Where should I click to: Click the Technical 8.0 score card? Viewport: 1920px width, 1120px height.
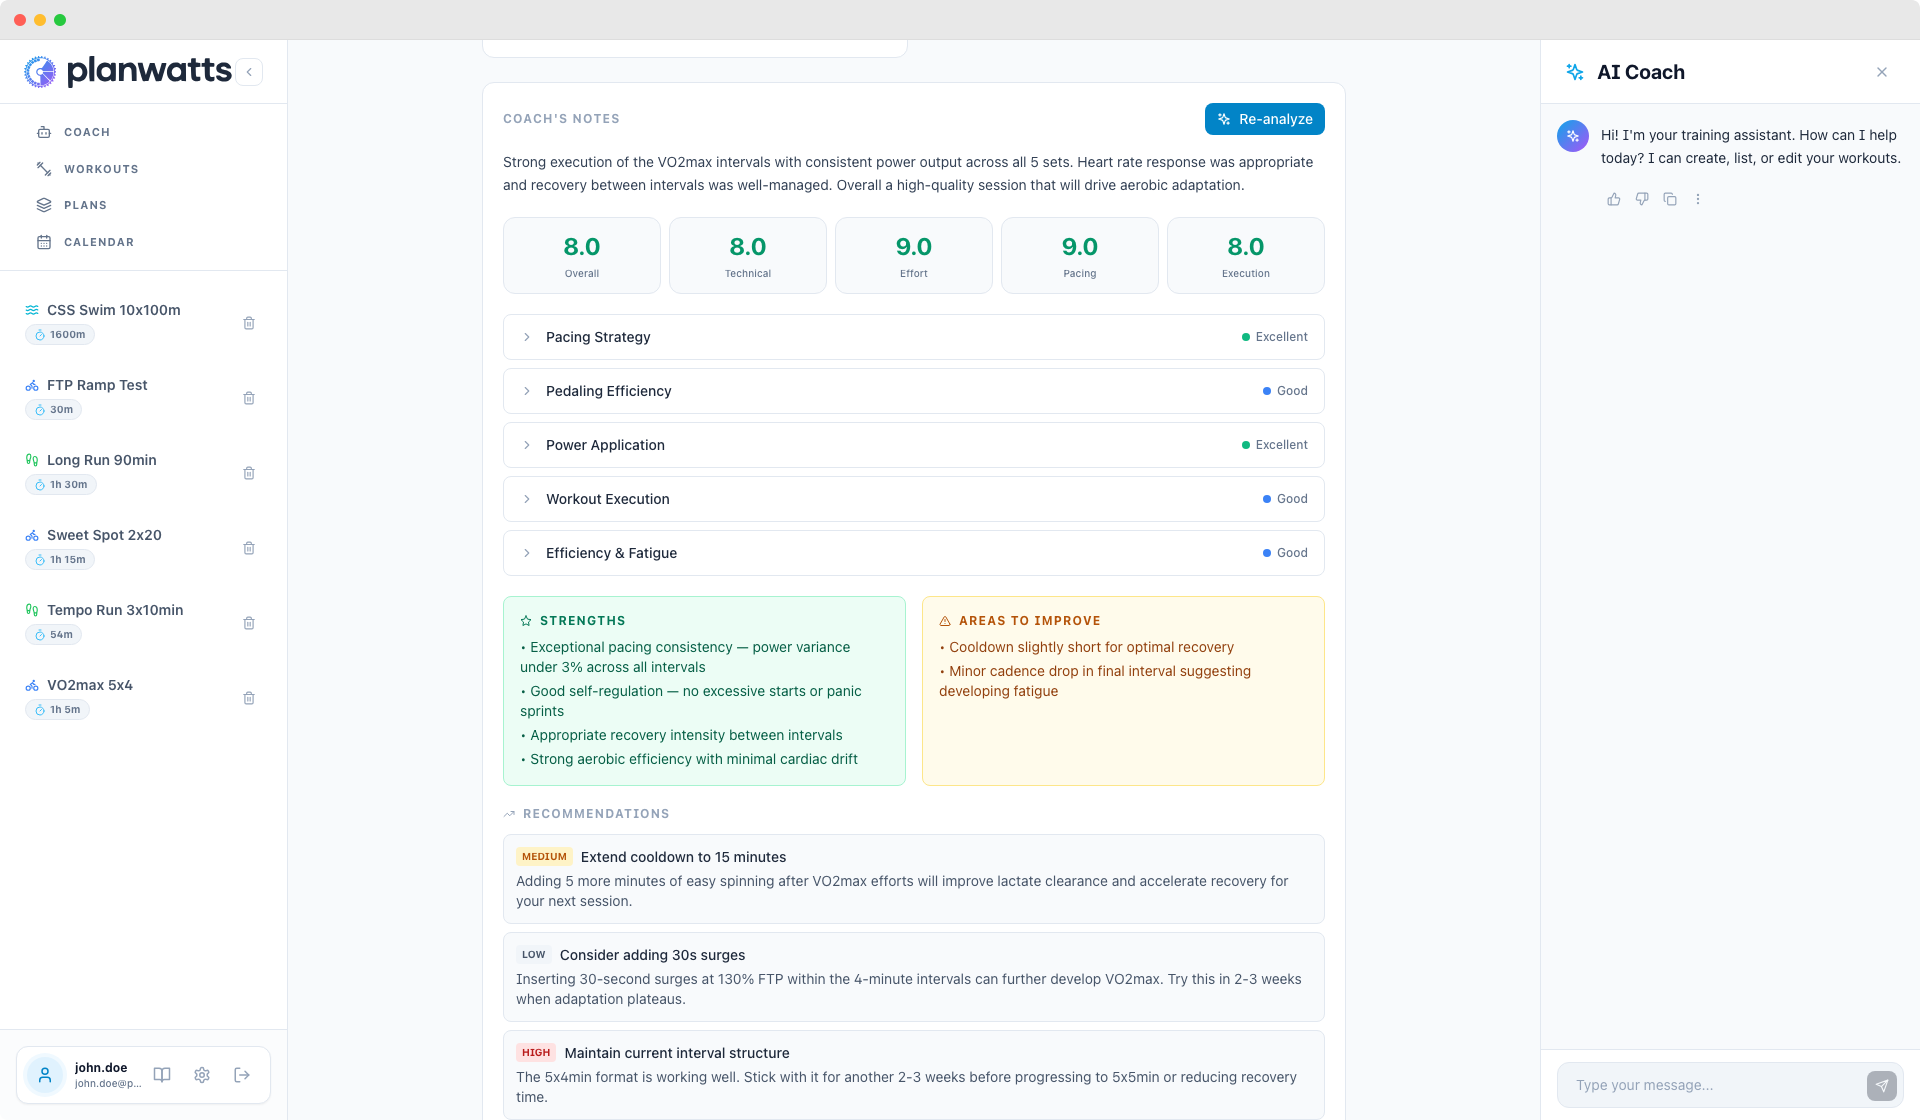(x=748, y=256)
